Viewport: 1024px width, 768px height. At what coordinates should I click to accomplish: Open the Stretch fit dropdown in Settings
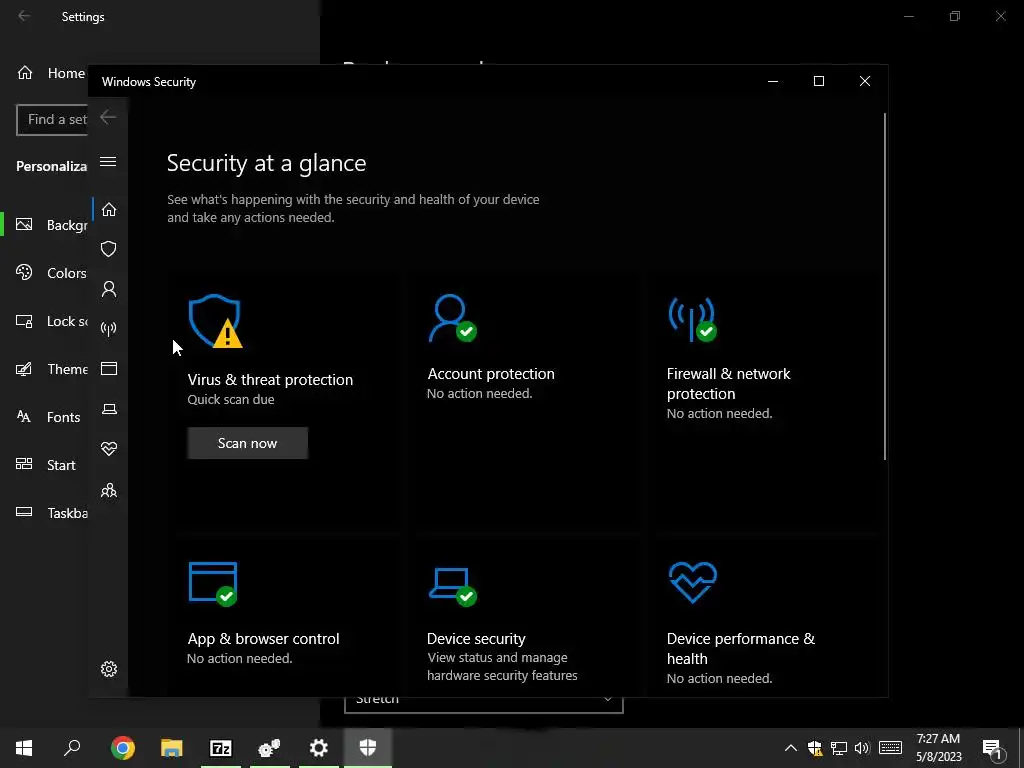coord(483,704)
